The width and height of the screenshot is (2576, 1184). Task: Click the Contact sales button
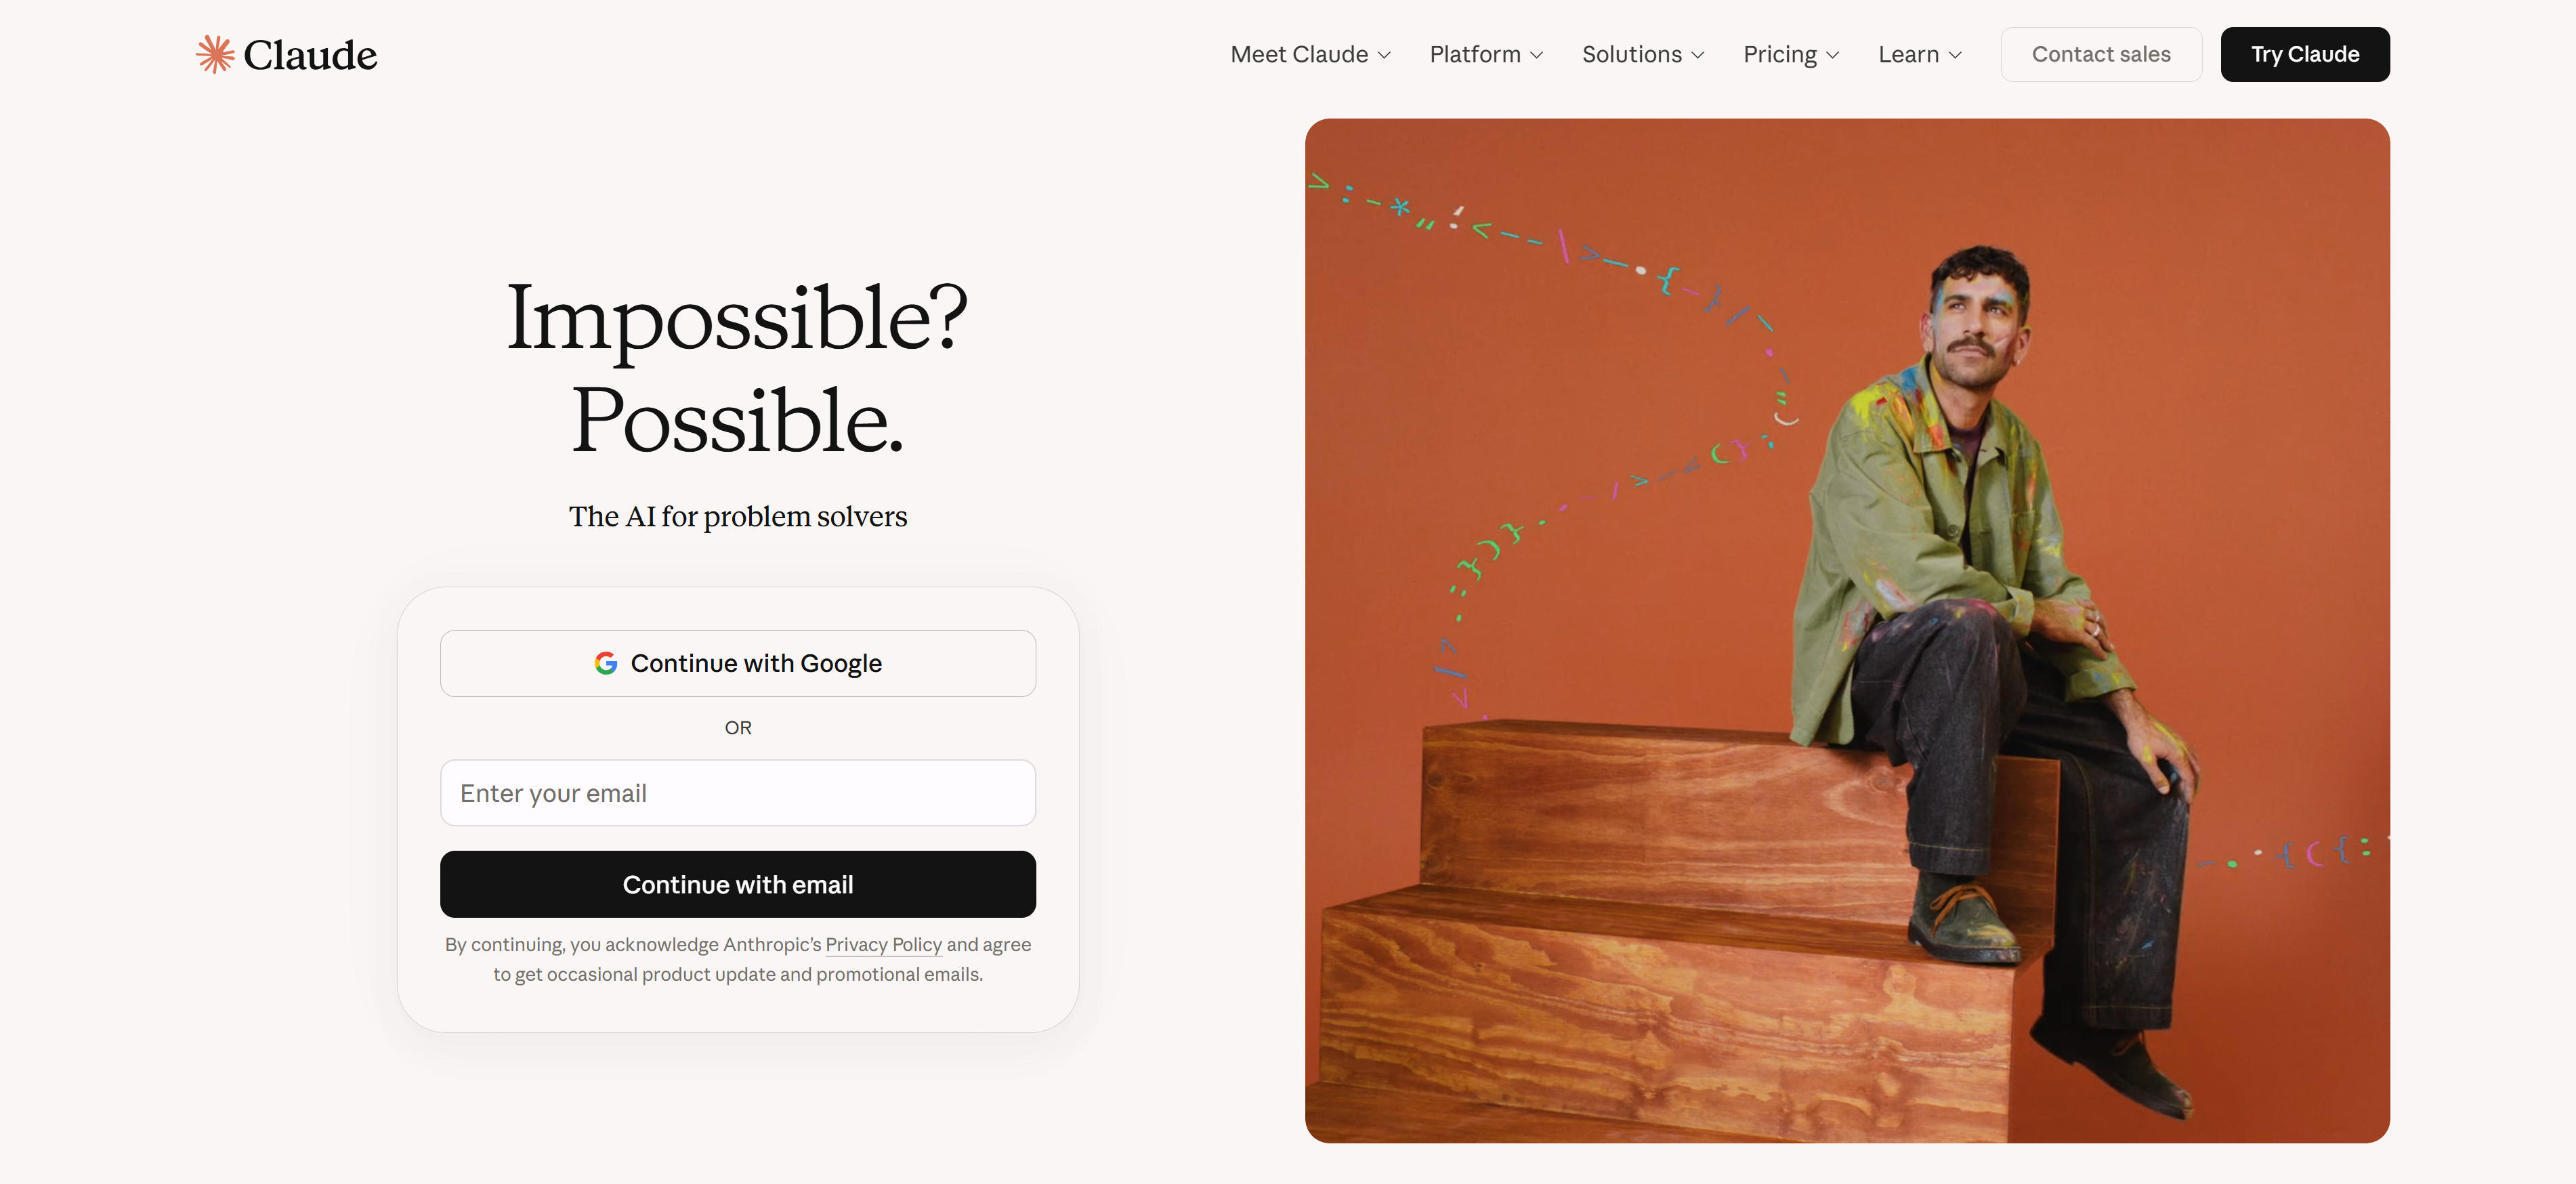click(x=2101, y=54)
